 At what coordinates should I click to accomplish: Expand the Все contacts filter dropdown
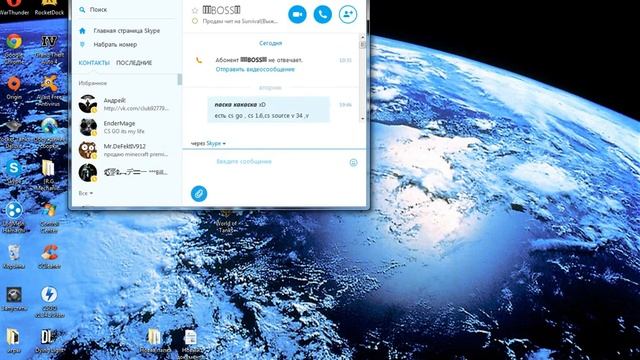tap(85, 193)
